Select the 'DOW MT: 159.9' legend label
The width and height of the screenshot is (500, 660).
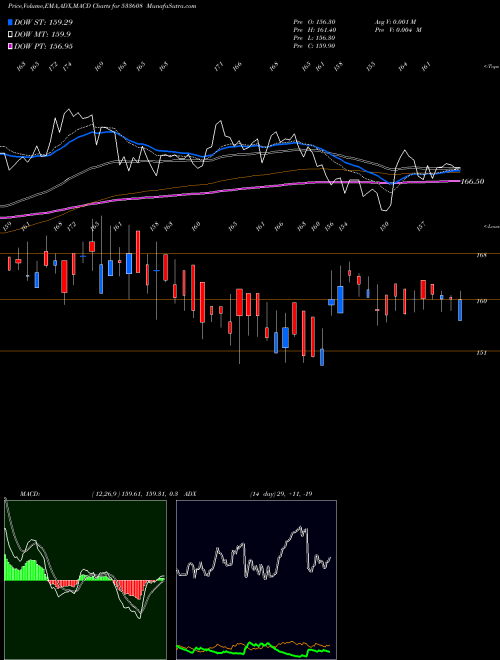[42, 35]
